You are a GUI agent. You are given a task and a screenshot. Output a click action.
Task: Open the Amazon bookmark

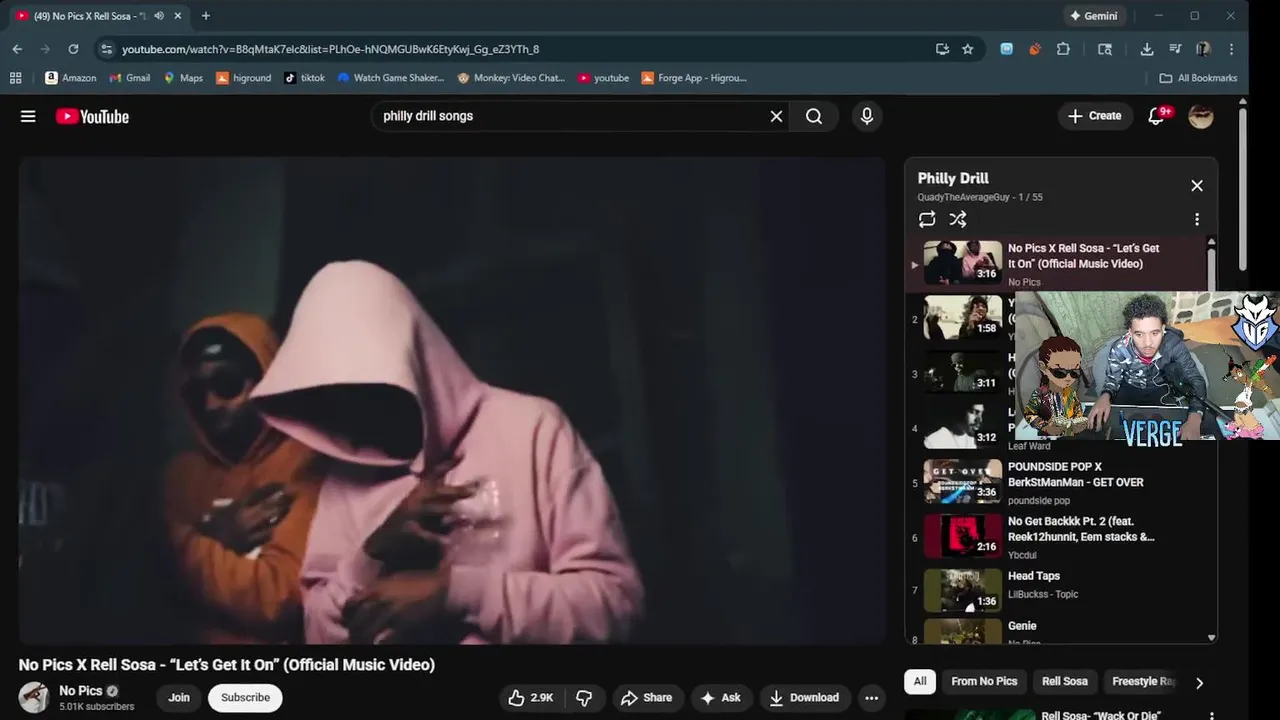point(71,78)
